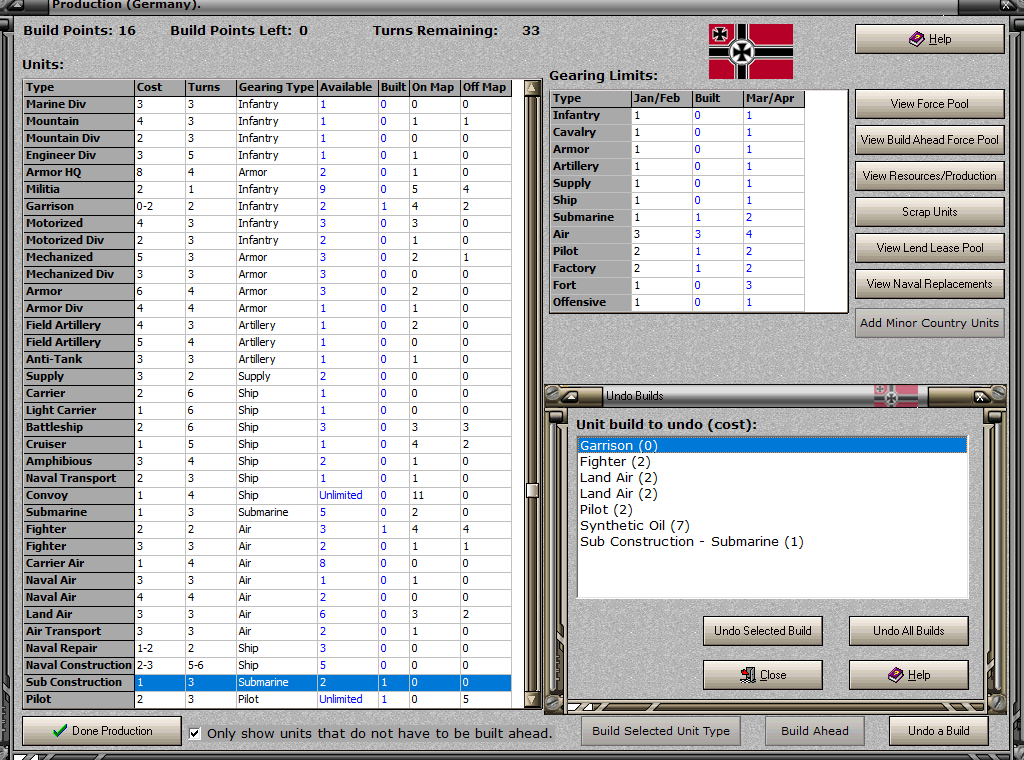This screenshot has height=760, width=1024.
Task: Select the Battleship unit row
Action: coord(268,427)
